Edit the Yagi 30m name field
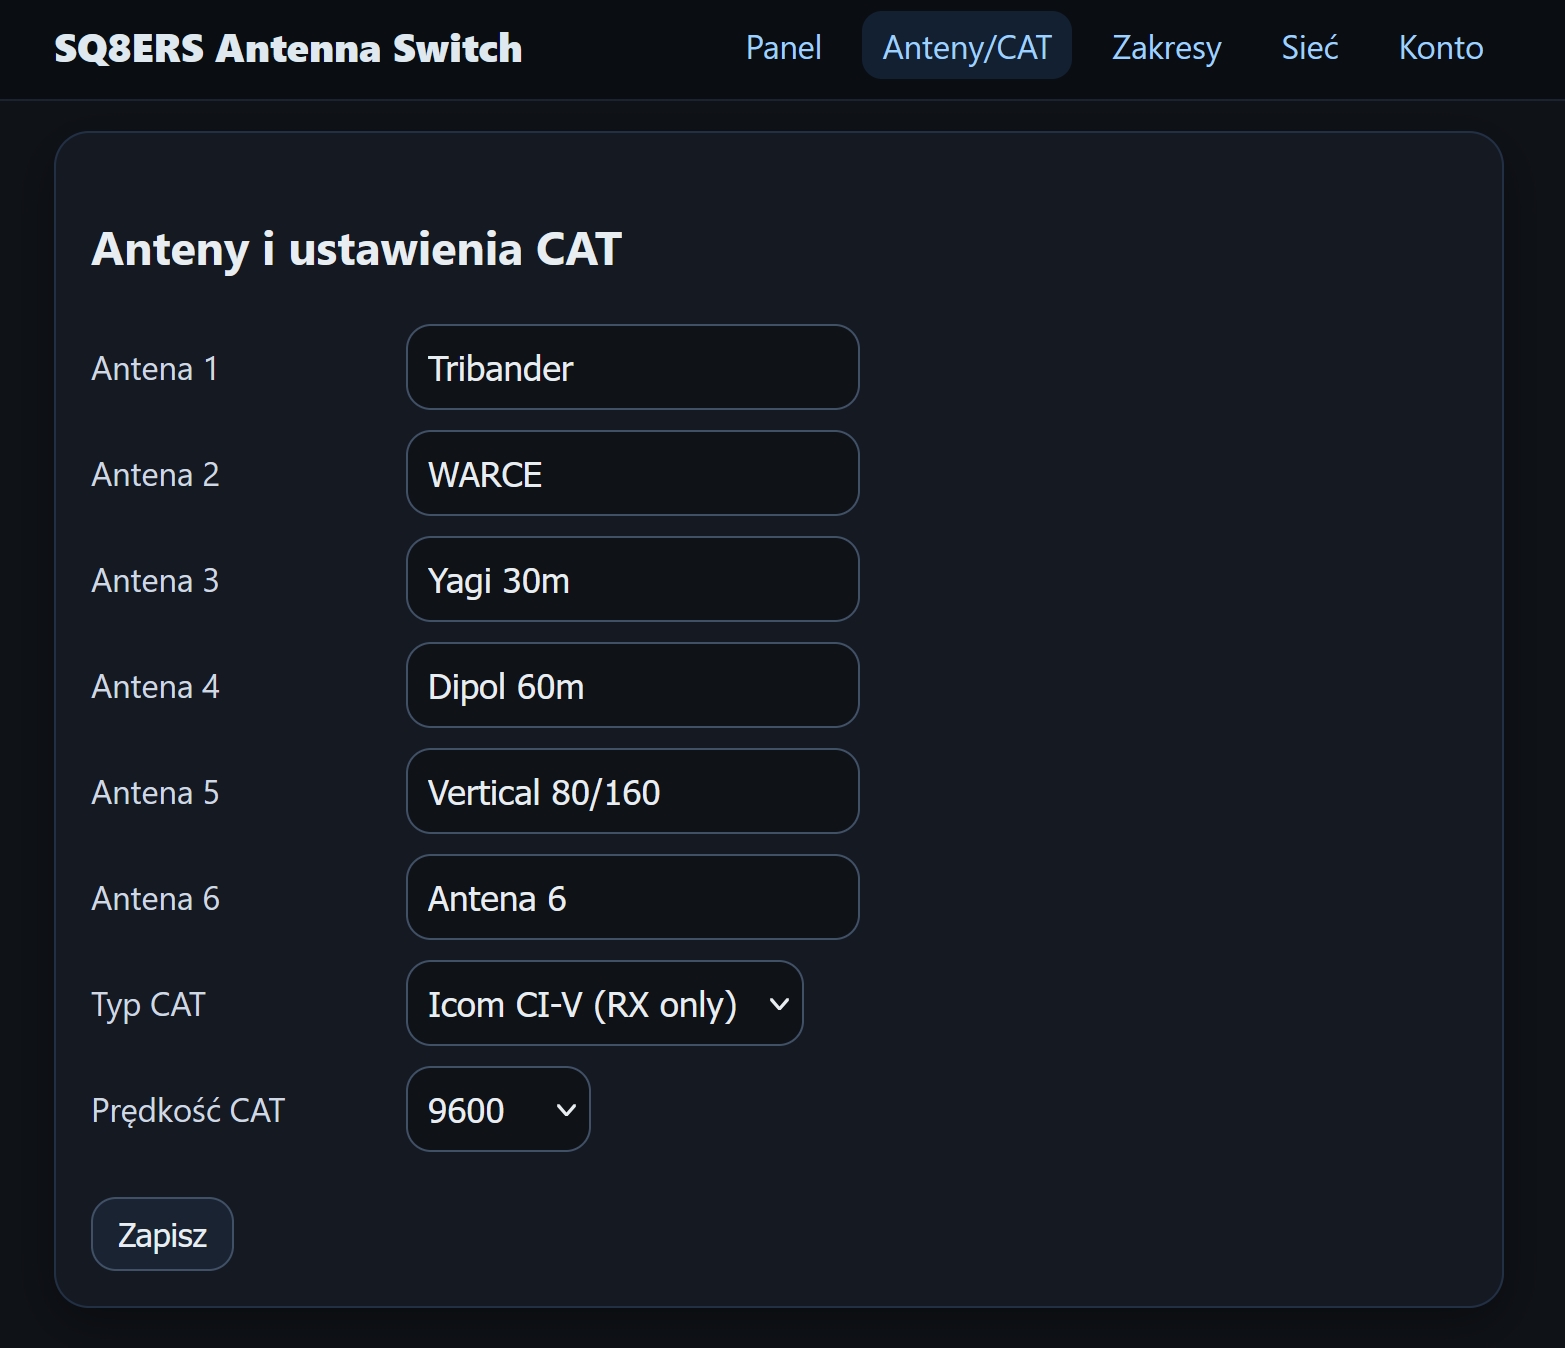This screenshot has height=1348, width=1565. pyautogui.click(x=632, y=580)
